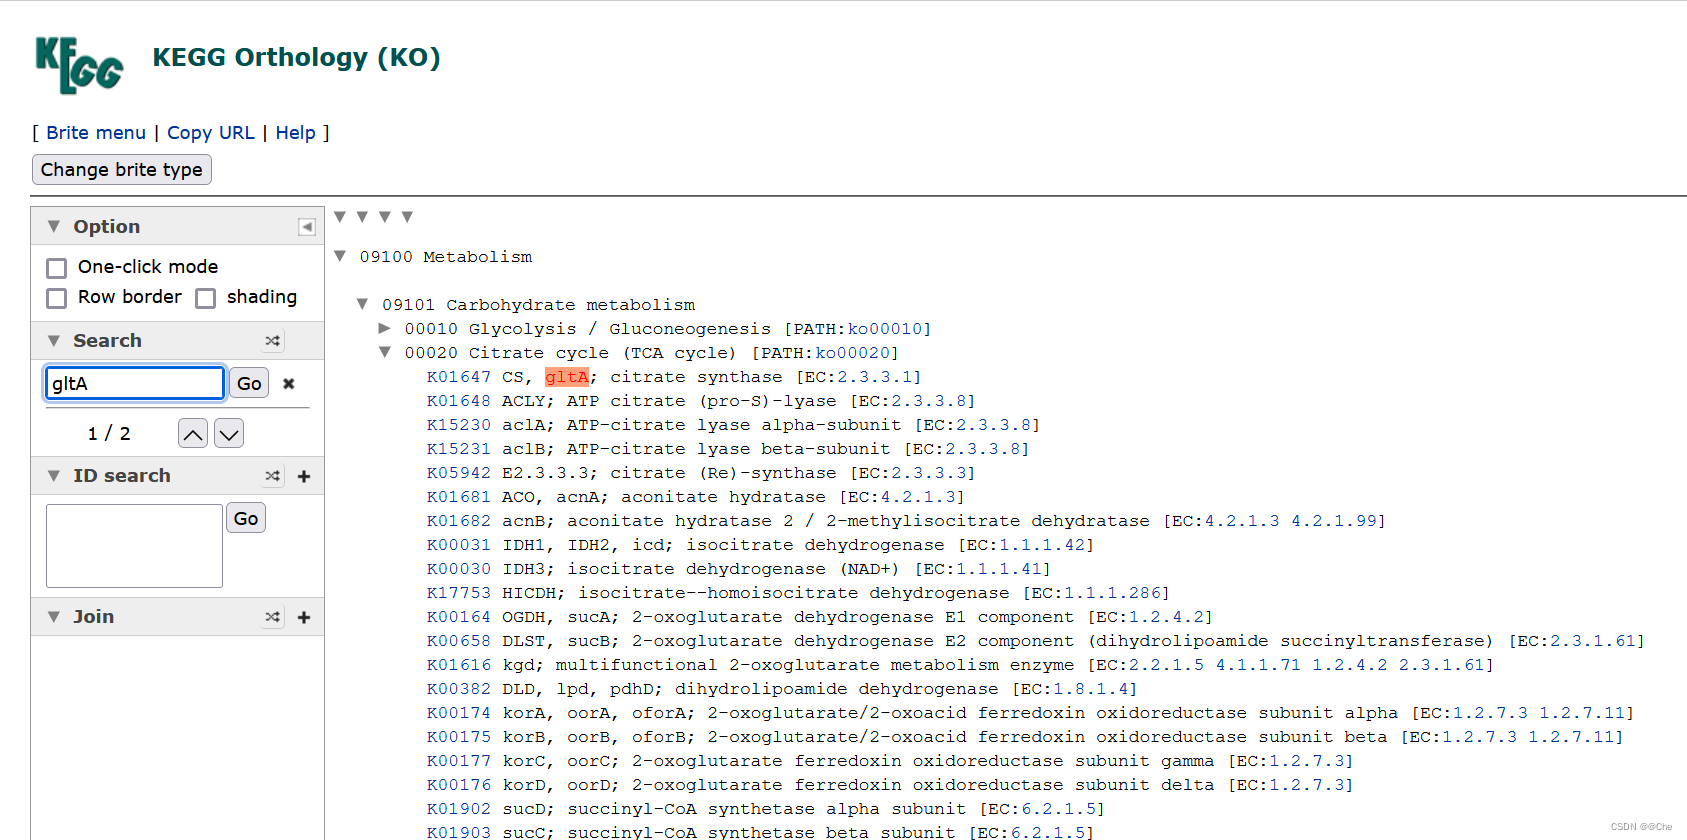Open the K17753 HICDH entry
Viewport: 1687px width, 840px height.
pos(459,593)
